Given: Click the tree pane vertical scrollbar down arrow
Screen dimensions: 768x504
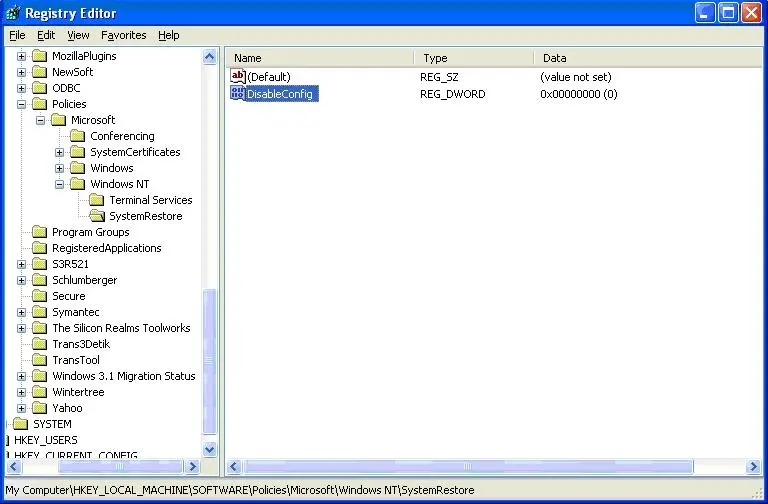Looking at the screenshot, I should (209, 450).
